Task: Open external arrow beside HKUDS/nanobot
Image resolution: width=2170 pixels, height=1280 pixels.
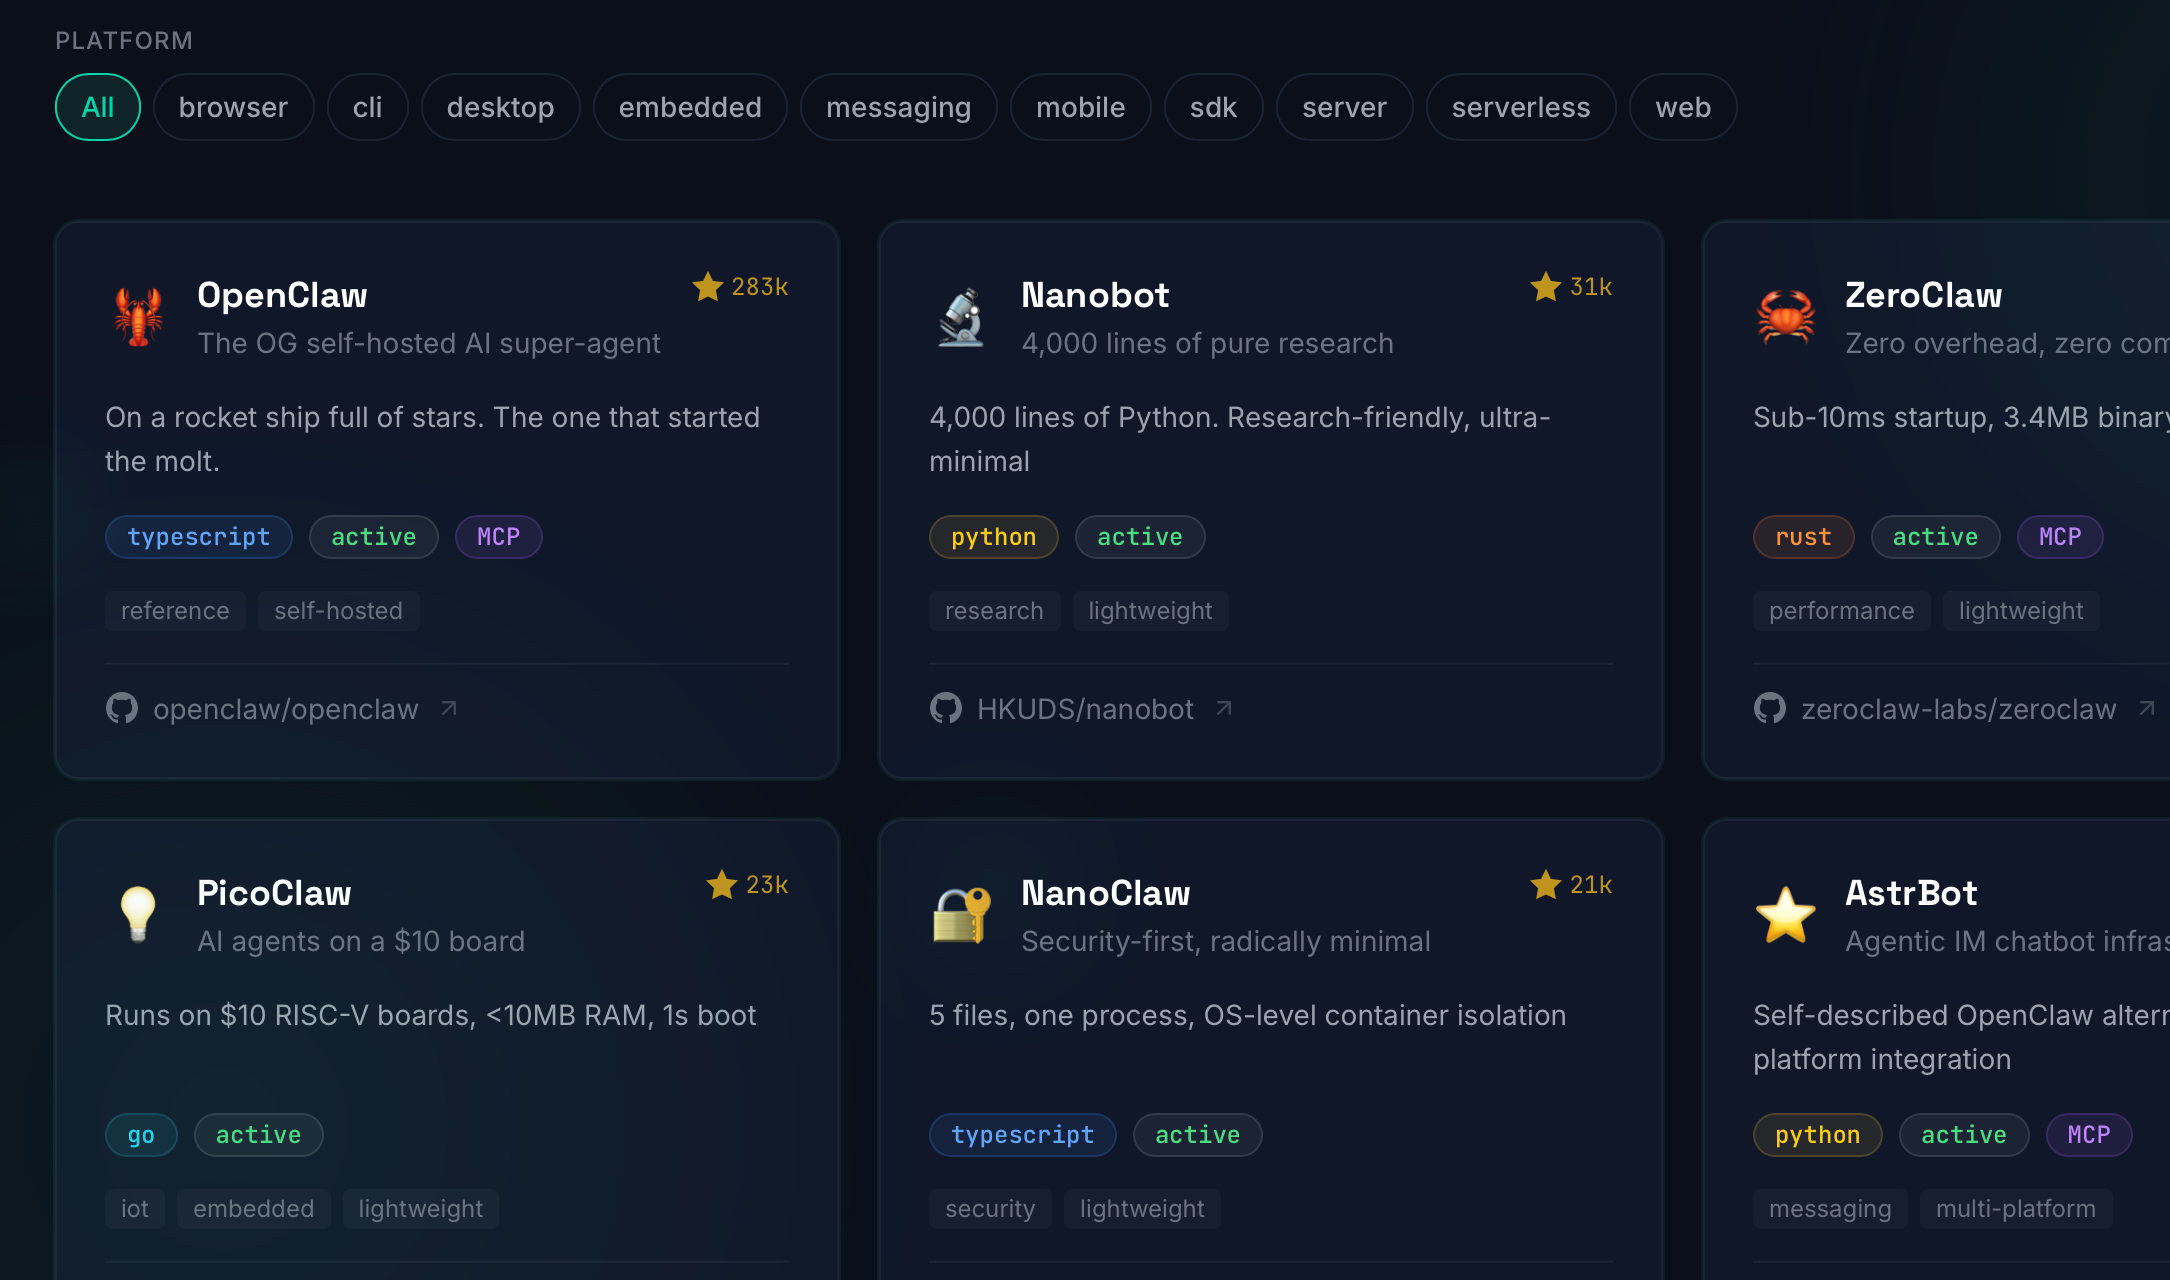Action: pos(1224,709)
